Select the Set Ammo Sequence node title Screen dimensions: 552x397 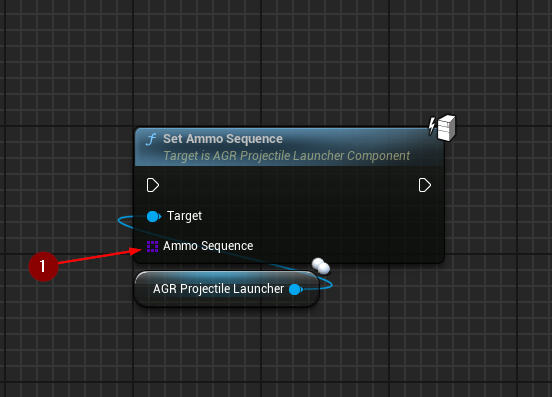click(x=223, y=139)
